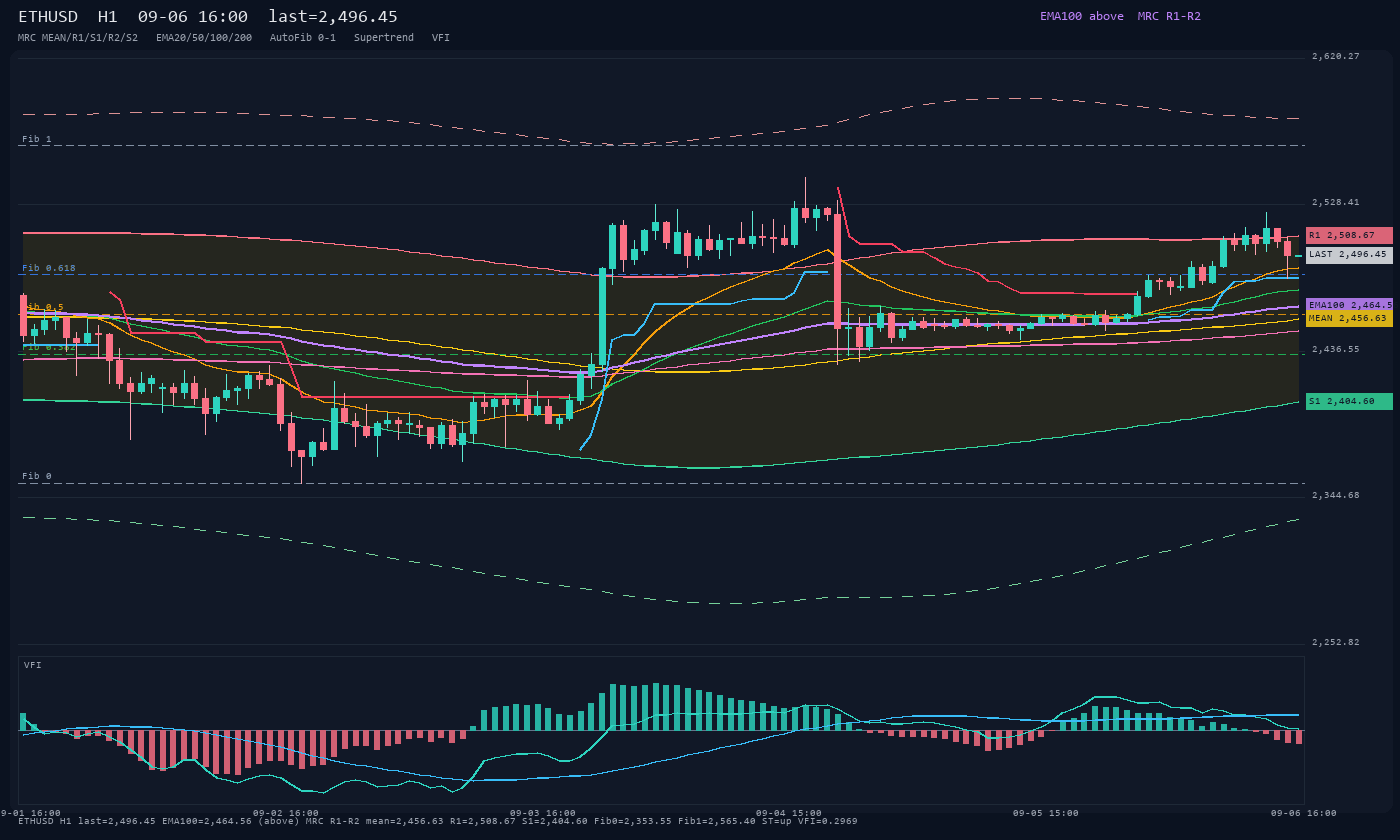Click the 'VFI' title inside the lower panel
The image size is (1400, 840).
(33, 665)
